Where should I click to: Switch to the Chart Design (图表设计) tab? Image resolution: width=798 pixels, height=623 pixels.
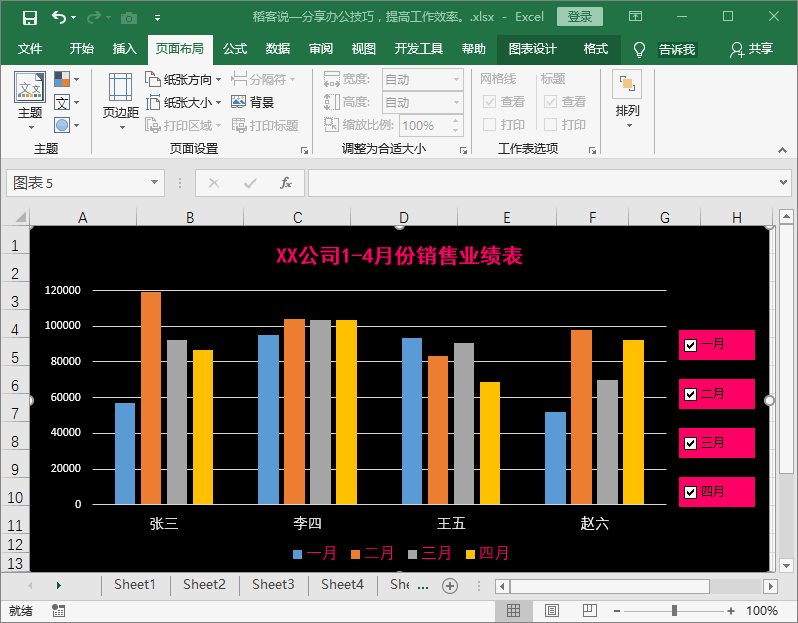(532, 49)
